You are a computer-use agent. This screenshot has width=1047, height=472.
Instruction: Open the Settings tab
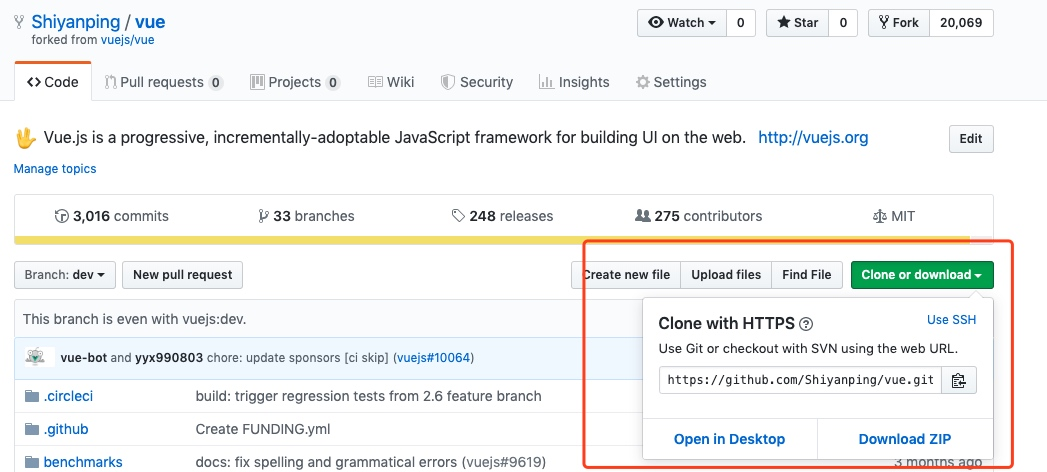point(671,82)
